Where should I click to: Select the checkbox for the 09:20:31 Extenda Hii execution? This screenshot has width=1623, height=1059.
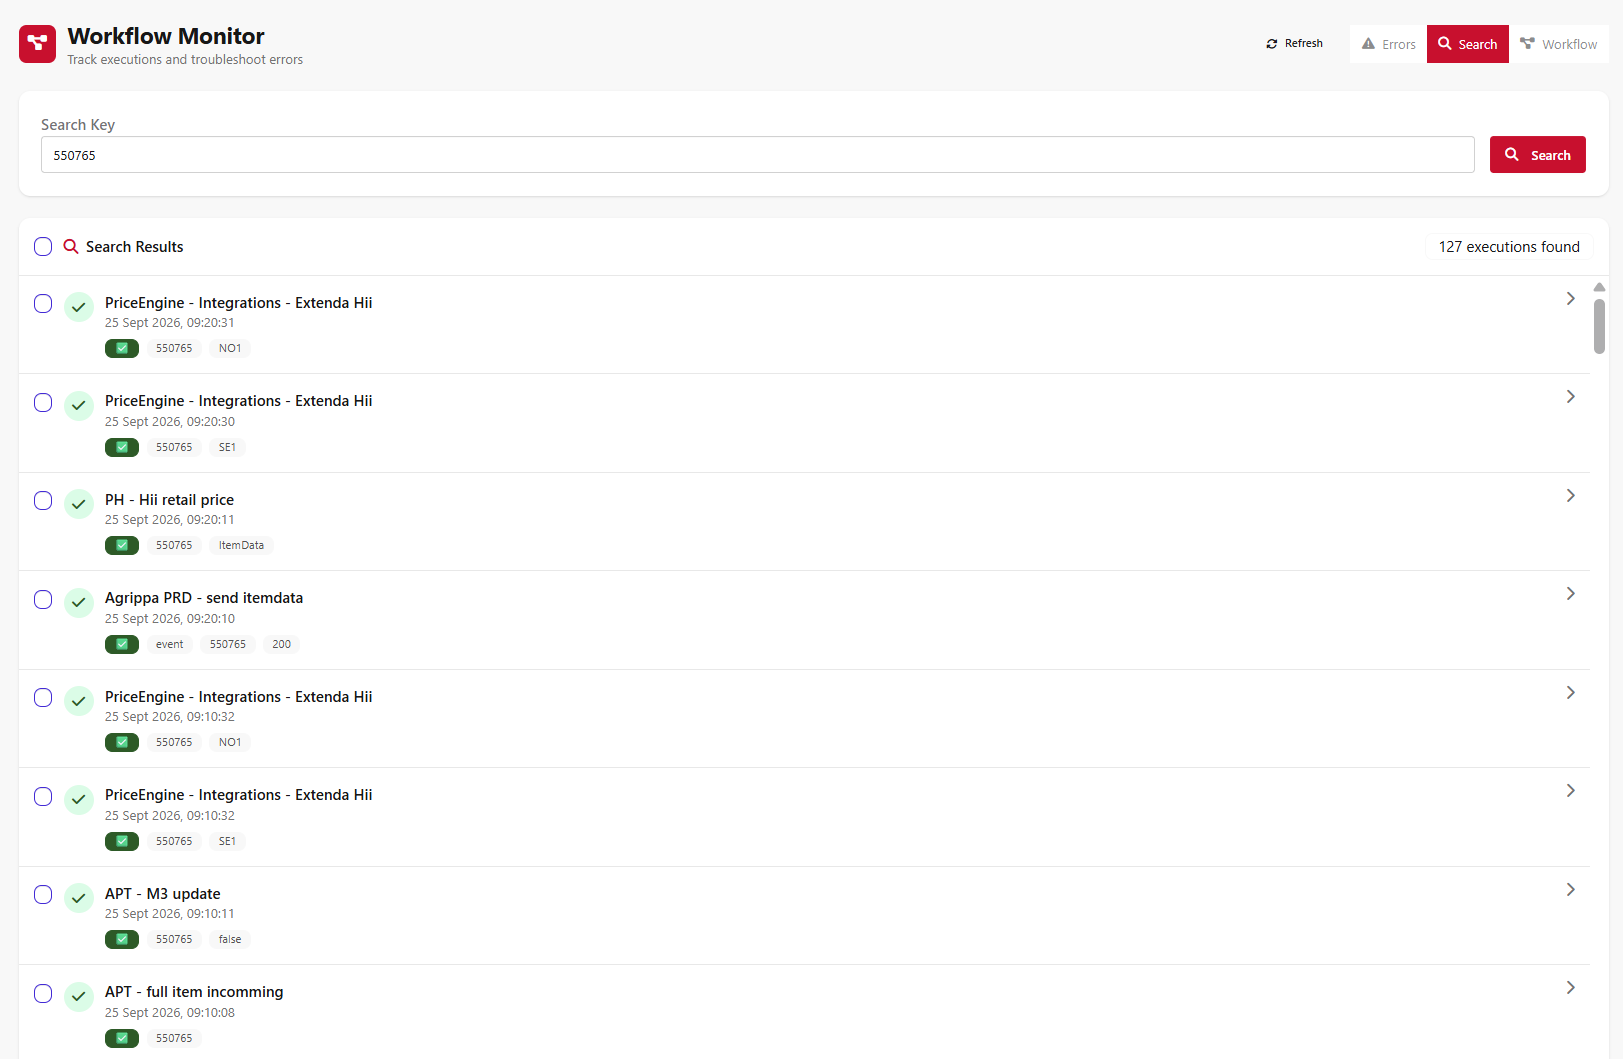(x=43, y=303)
